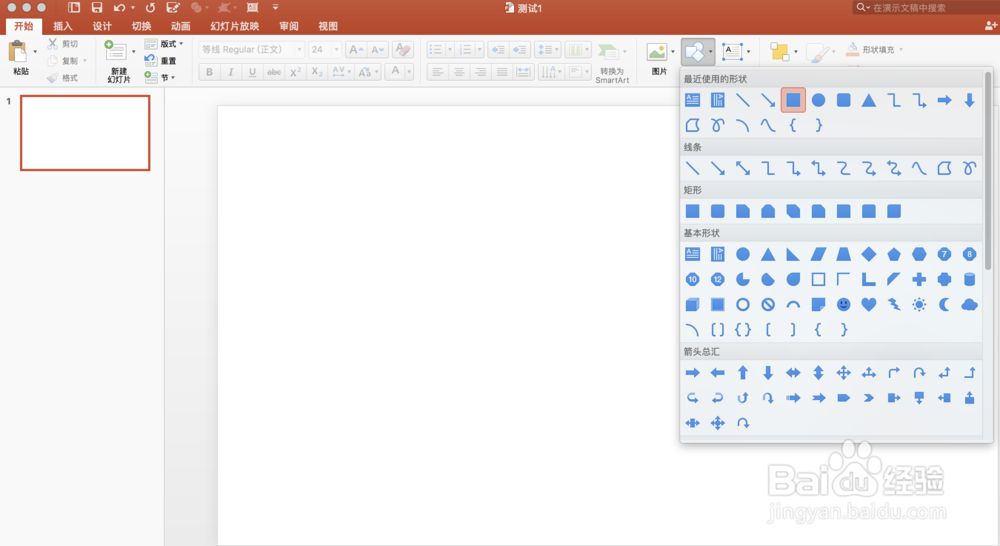This screenshot has height=546, width=1000.
Task: Open the font size dropdown
Action: 337,50
